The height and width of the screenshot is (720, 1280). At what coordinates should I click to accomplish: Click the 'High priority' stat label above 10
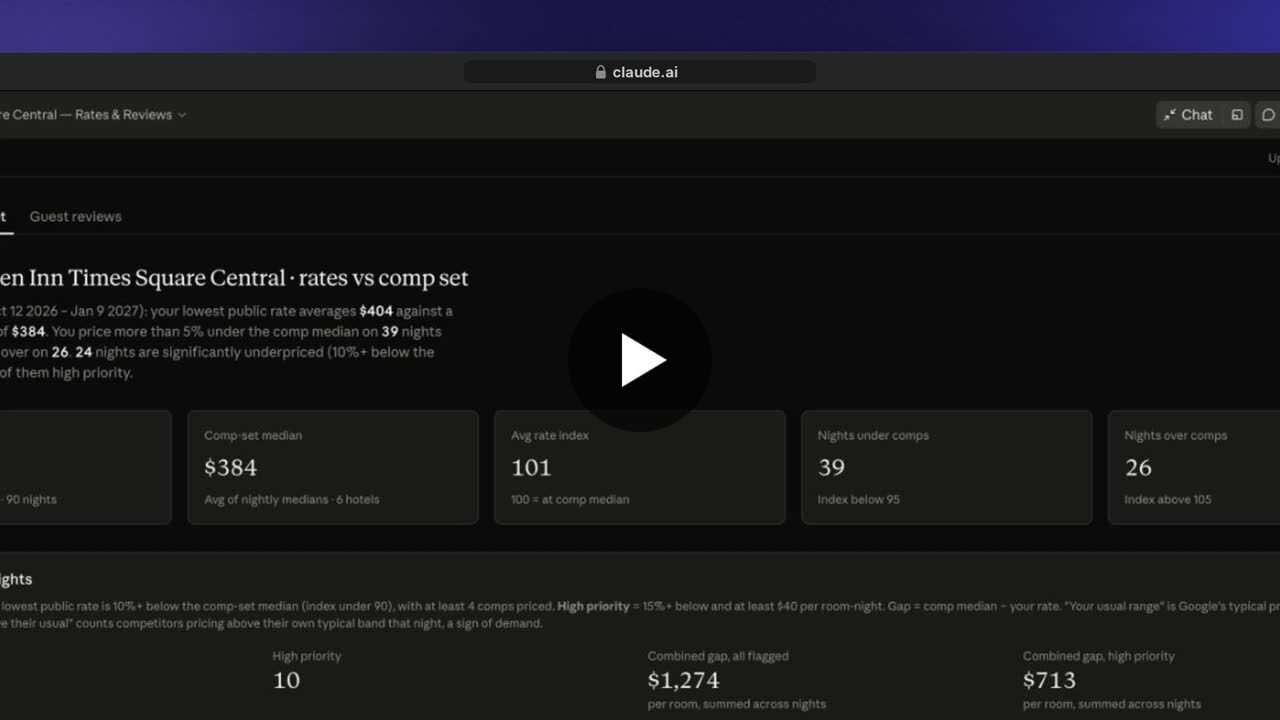click(x=307, y=656)
